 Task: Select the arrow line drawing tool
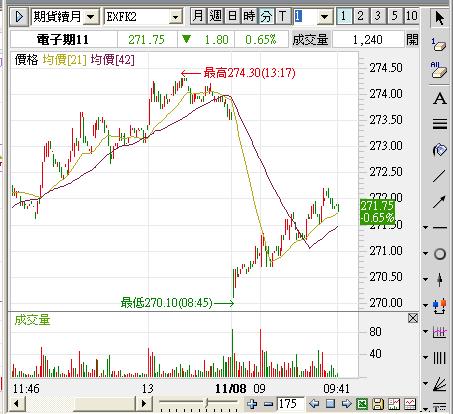click(439, 202)
